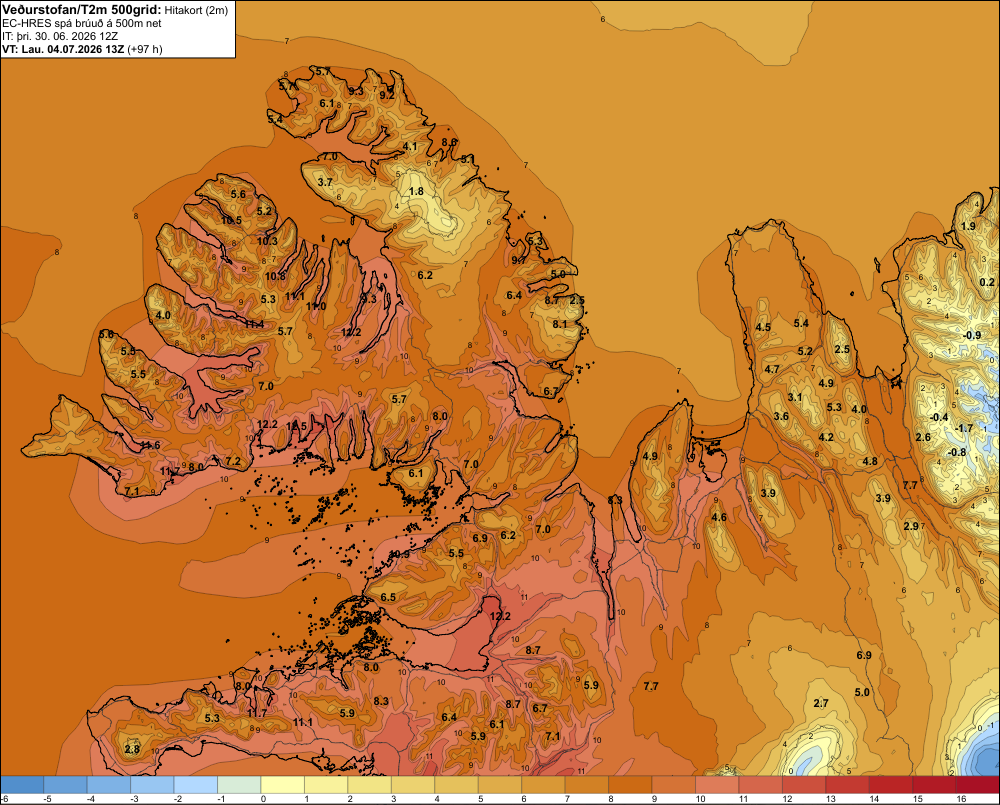
Task: Click the Veðurstofan/T2m 500grid title text
Action: 81,9
